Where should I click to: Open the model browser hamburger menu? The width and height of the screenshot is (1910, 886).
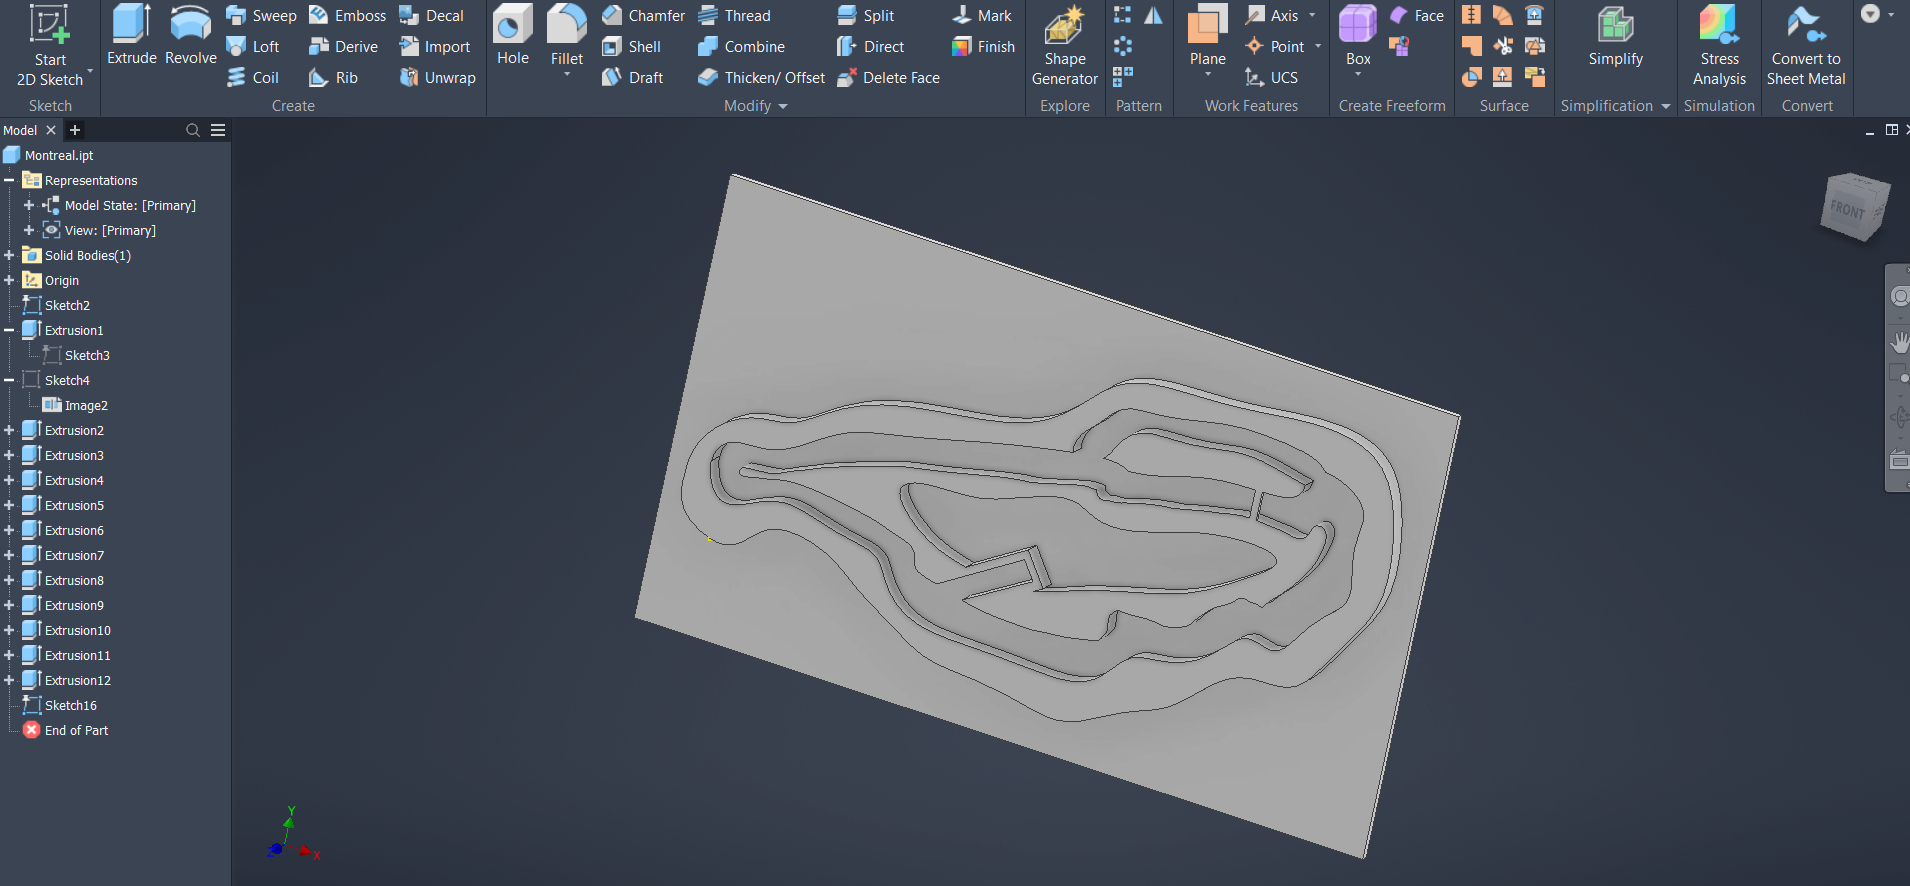pos(218,130)
